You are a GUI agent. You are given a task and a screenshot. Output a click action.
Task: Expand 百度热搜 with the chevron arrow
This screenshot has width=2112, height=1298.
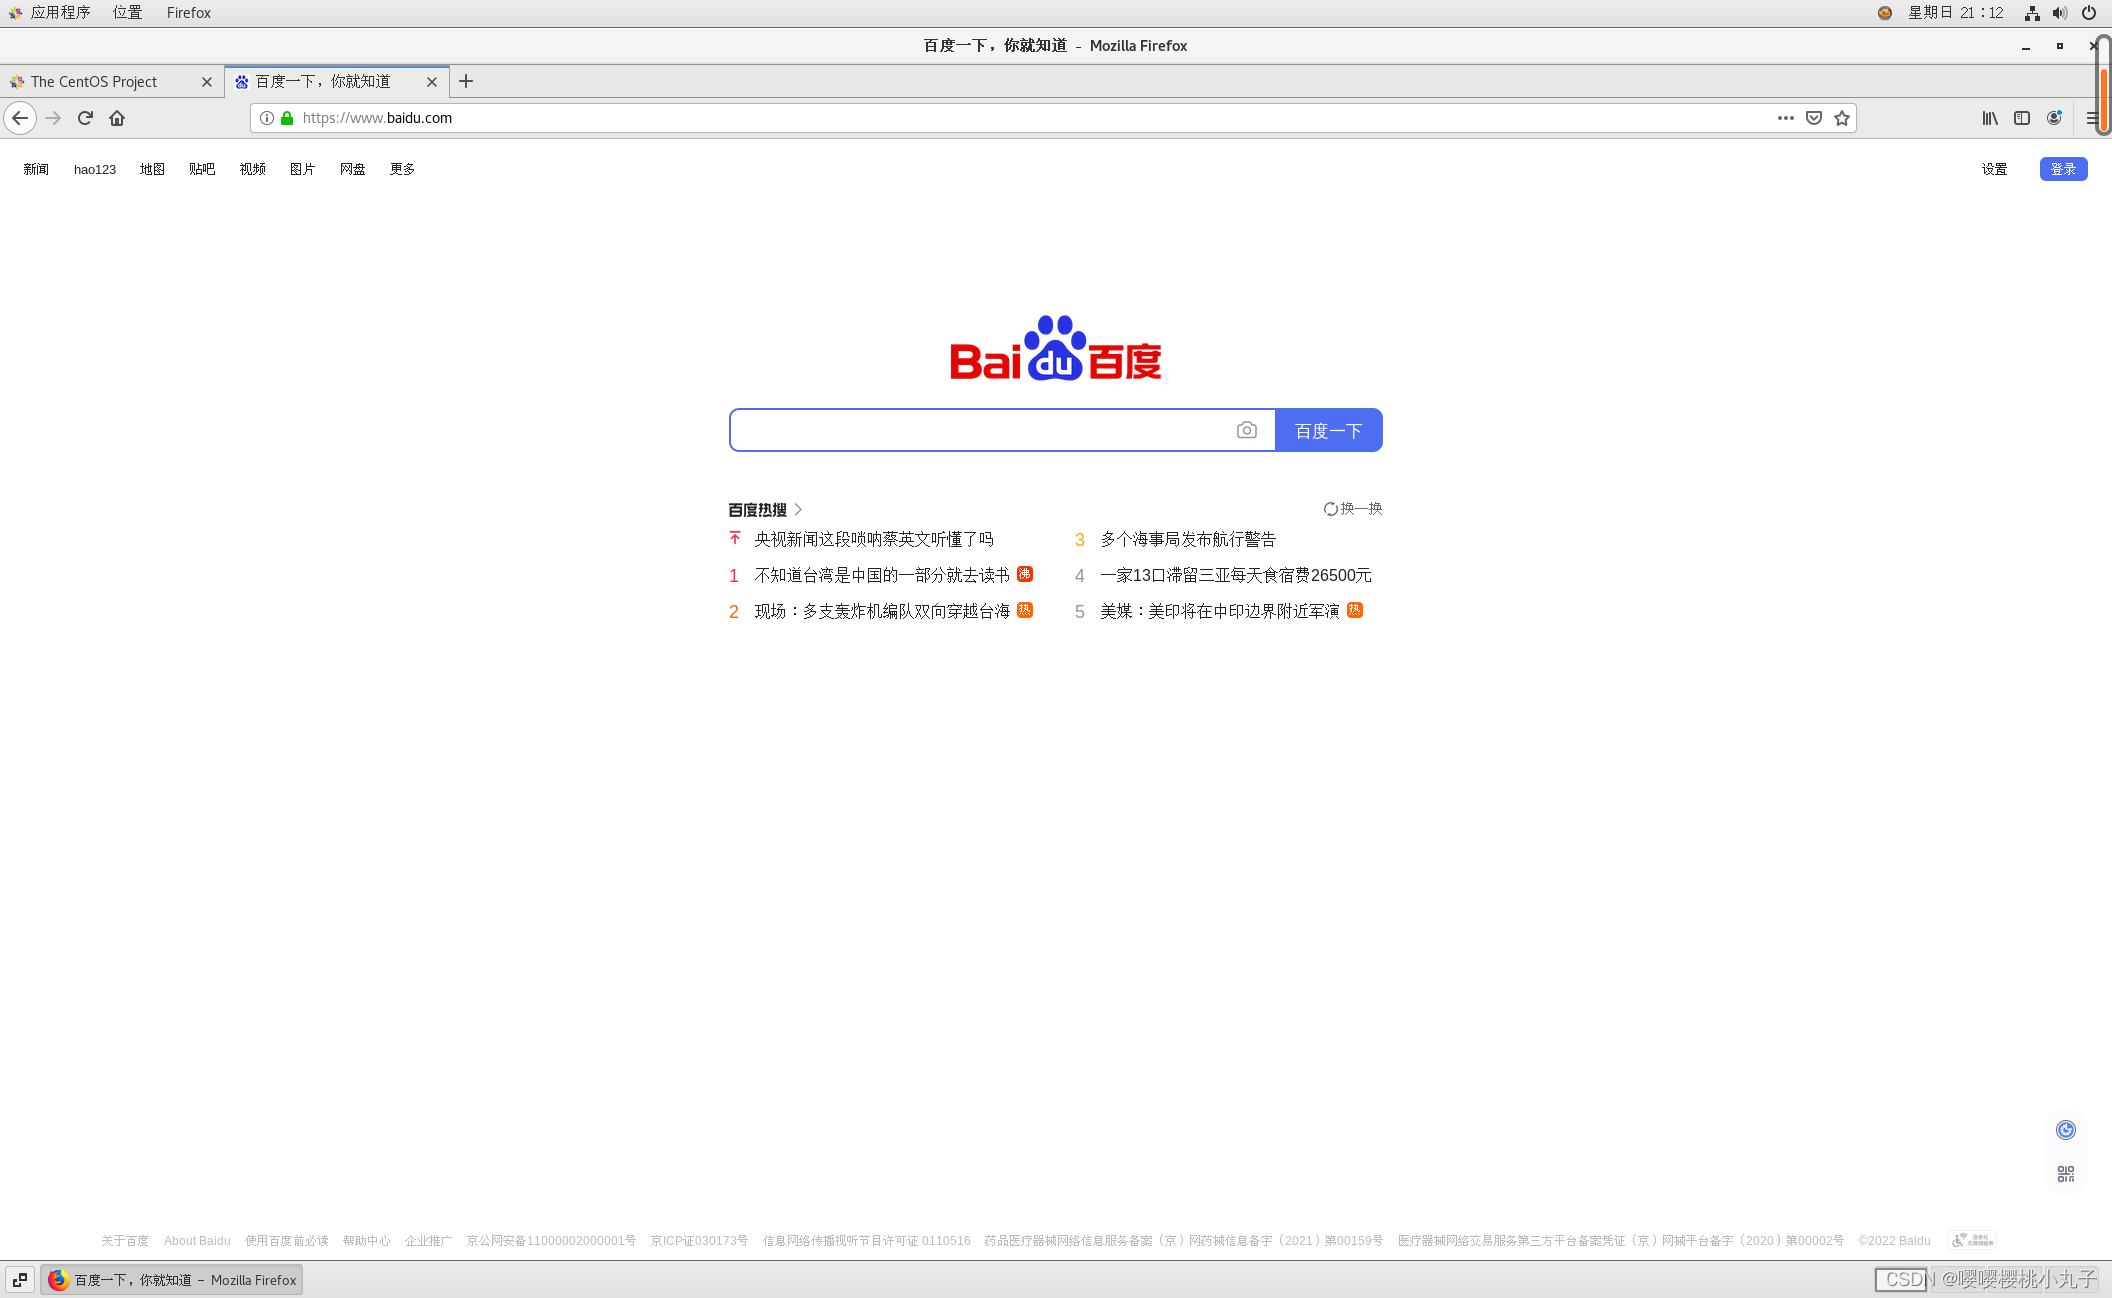click(x=798, y=509)
